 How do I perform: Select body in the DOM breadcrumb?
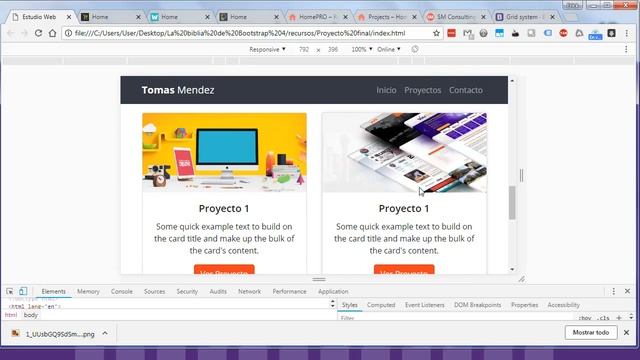[x=31, y=315]
